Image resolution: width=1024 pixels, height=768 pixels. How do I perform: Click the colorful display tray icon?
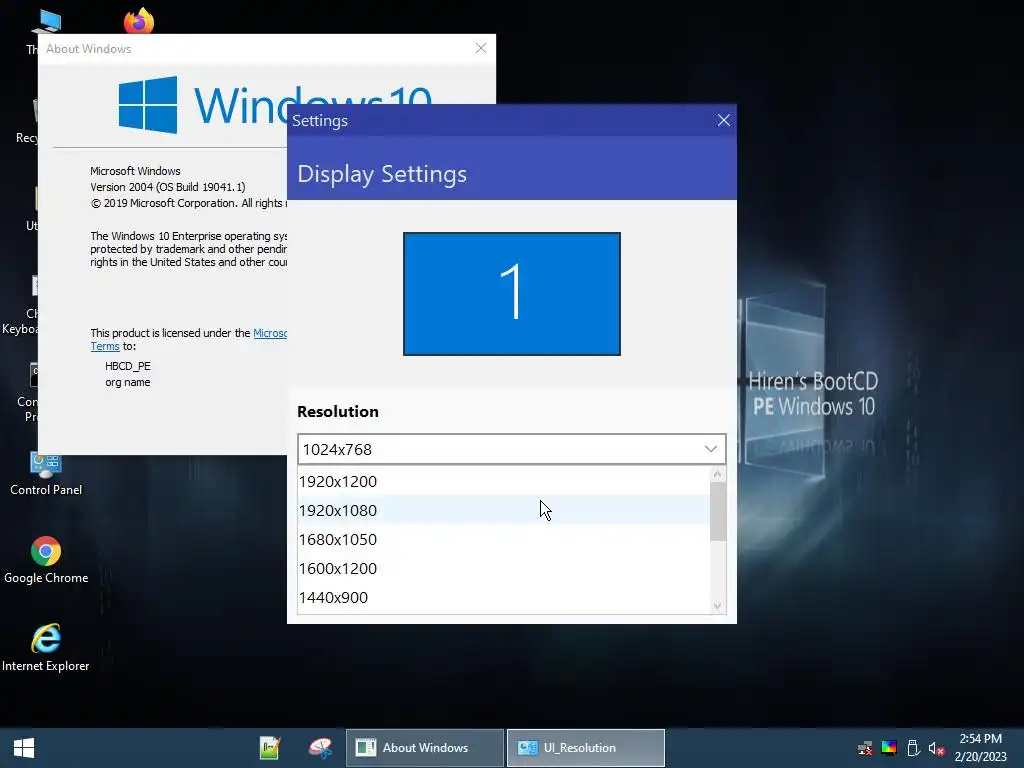[x=889, y=748]
